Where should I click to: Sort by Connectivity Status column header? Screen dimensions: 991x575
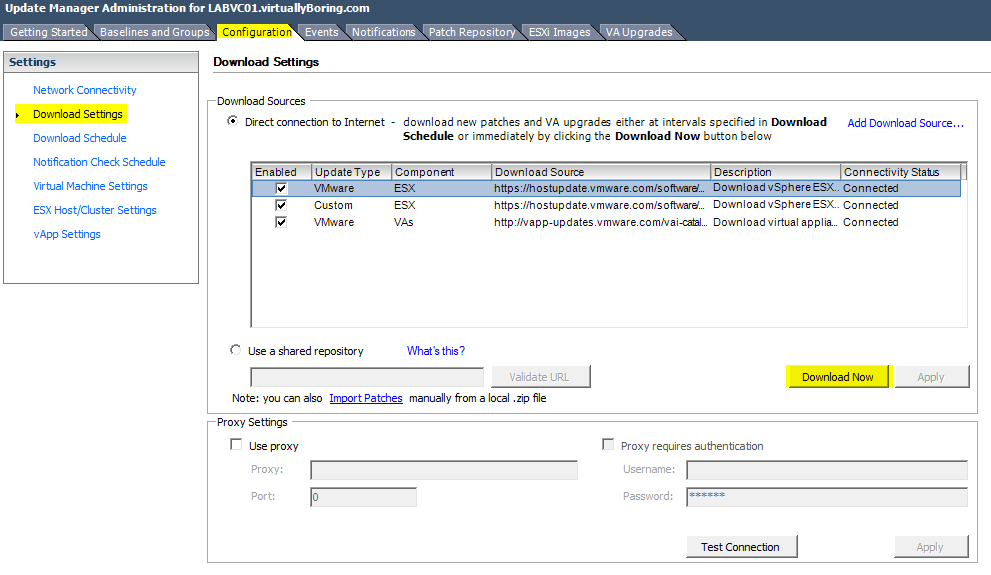901,172
